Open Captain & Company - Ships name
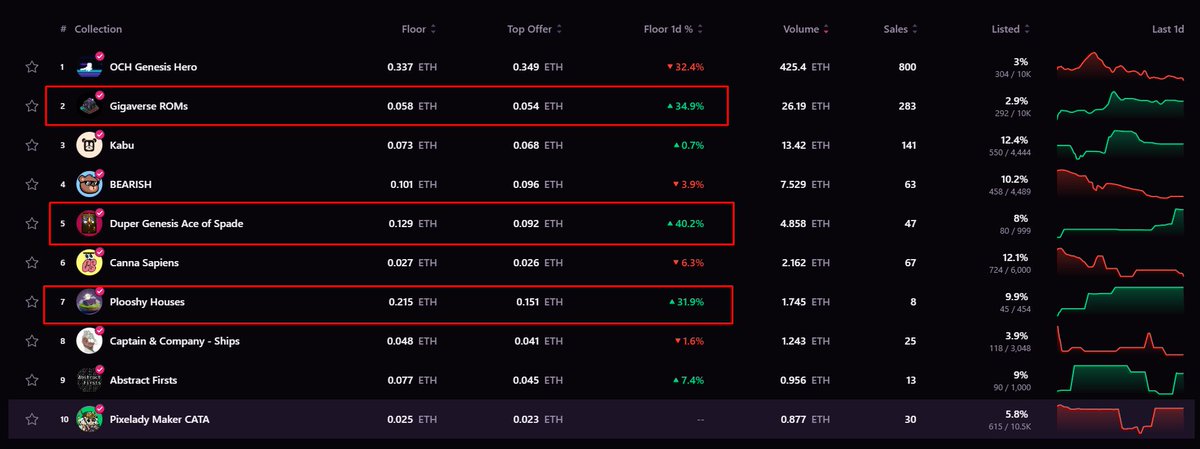Image resolution: width=1200 pixels, height=449 pixels. pyautogui.click(x=174, y=341)
